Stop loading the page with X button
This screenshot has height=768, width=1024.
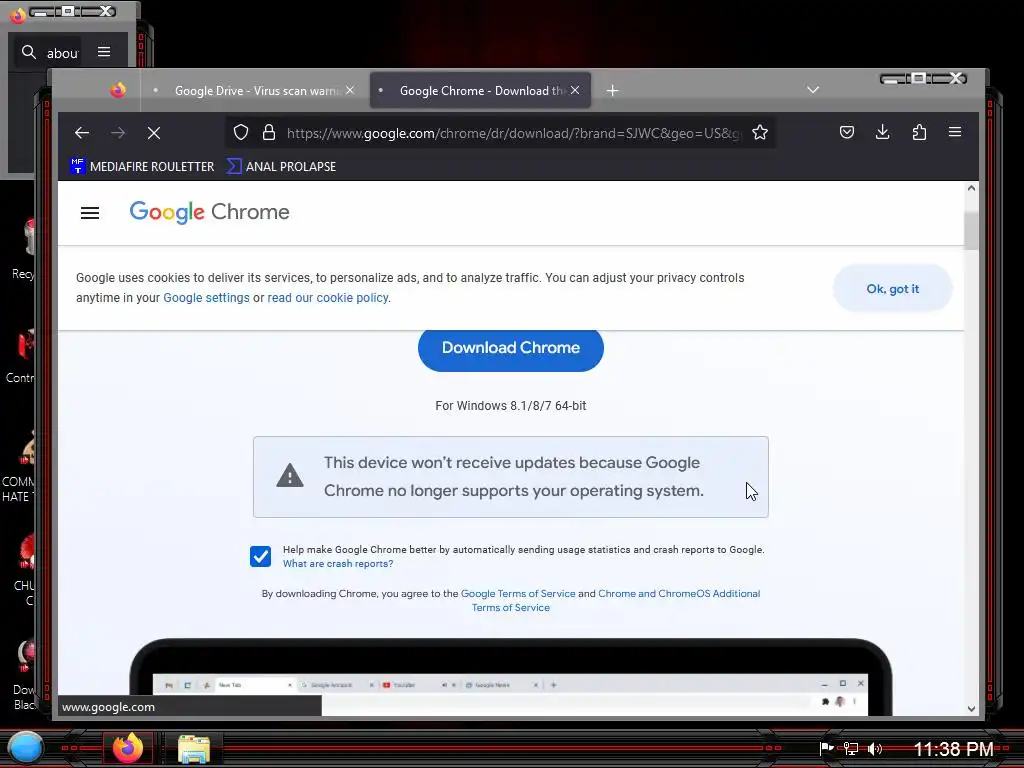pyautogui.click(x=154, y=133)
